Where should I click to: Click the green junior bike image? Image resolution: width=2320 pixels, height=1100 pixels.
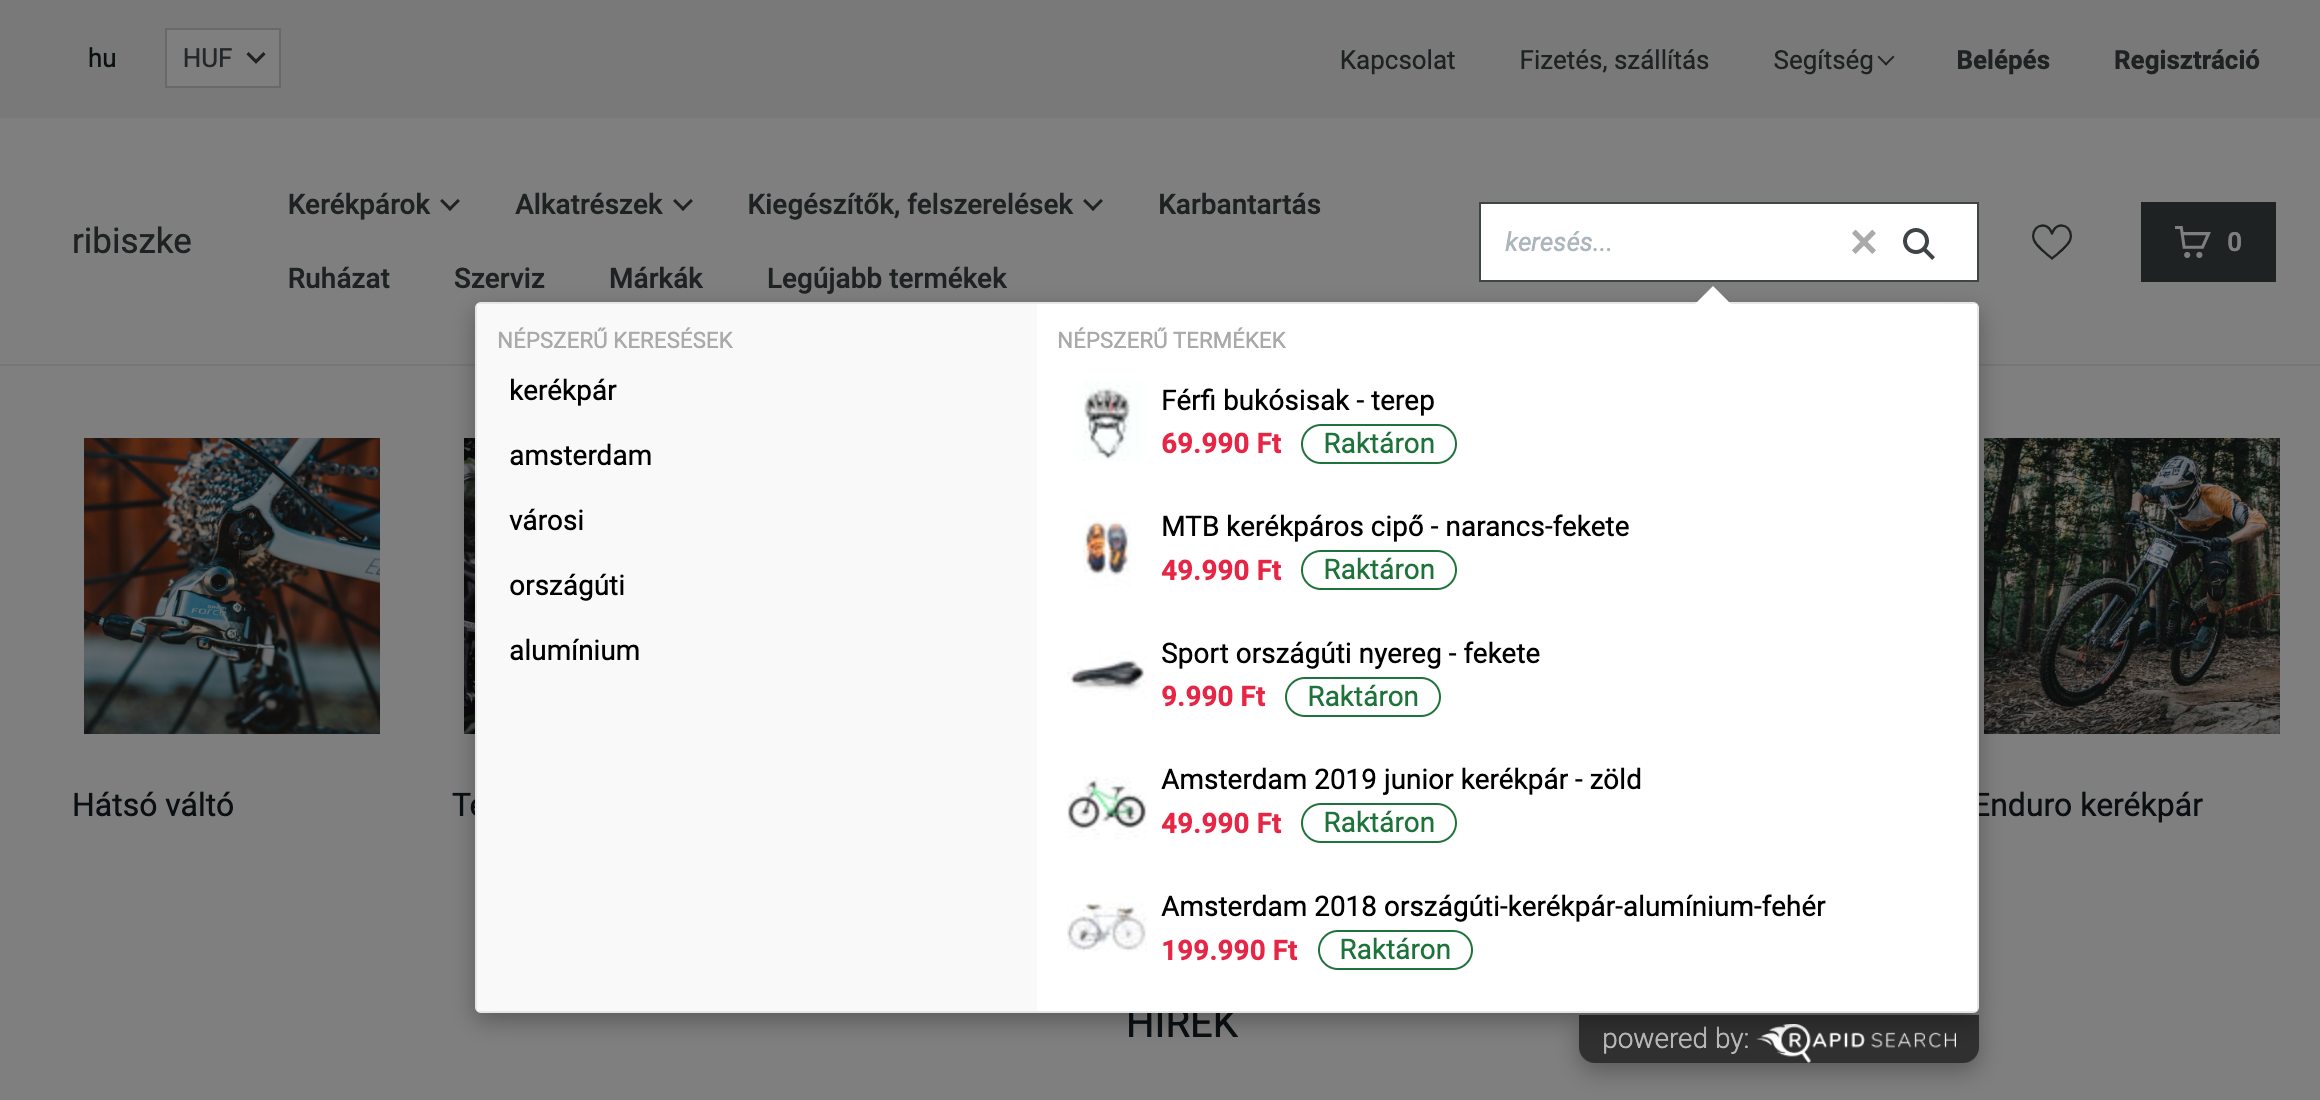tap(1106, 802)
